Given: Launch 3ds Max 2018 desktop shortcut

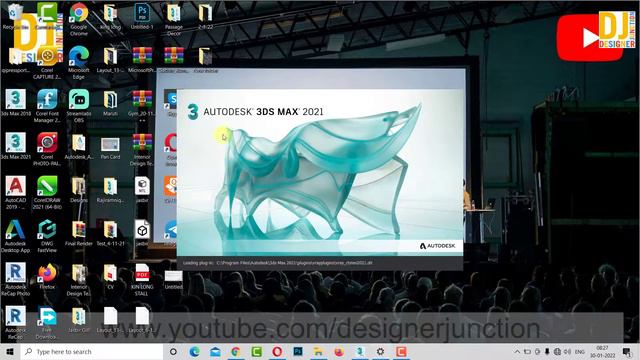Looking at the screenshot, I should [x=16, y=102].
